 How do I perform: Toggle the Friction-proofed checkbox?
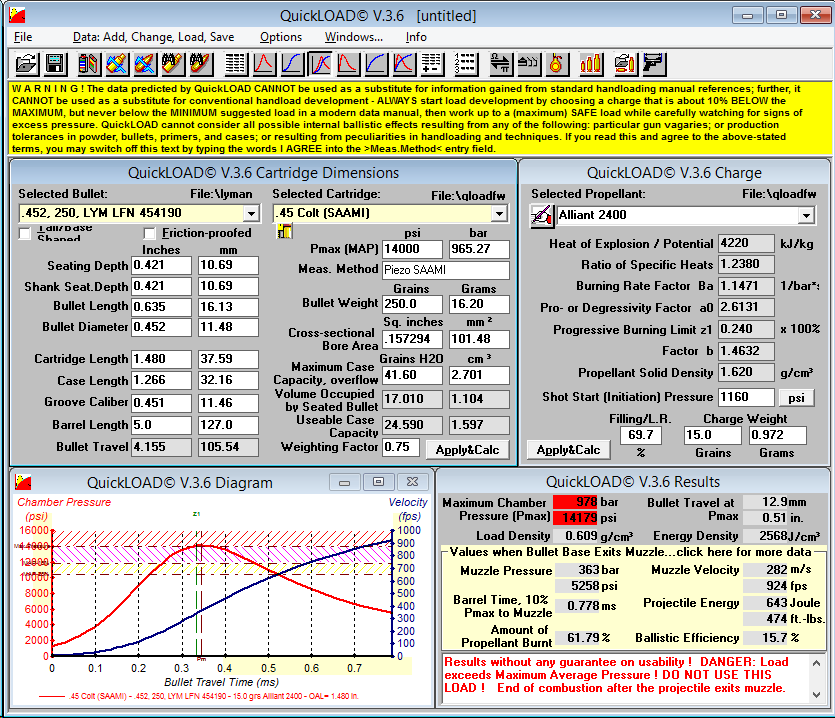(150, 233)
